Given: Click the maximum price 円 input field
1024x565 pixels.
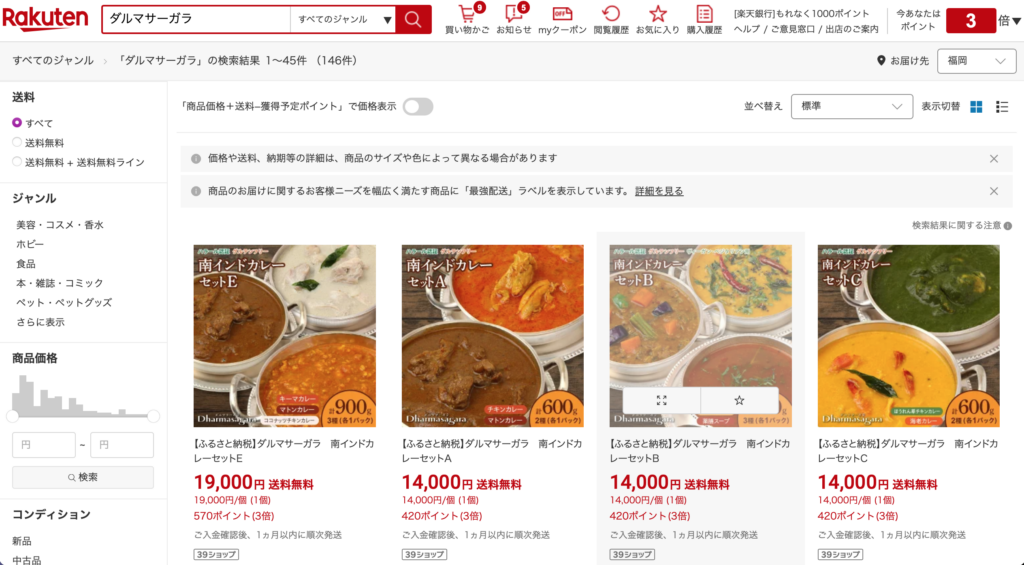Looking at the screenshot, I should click(x=122, y=445).
